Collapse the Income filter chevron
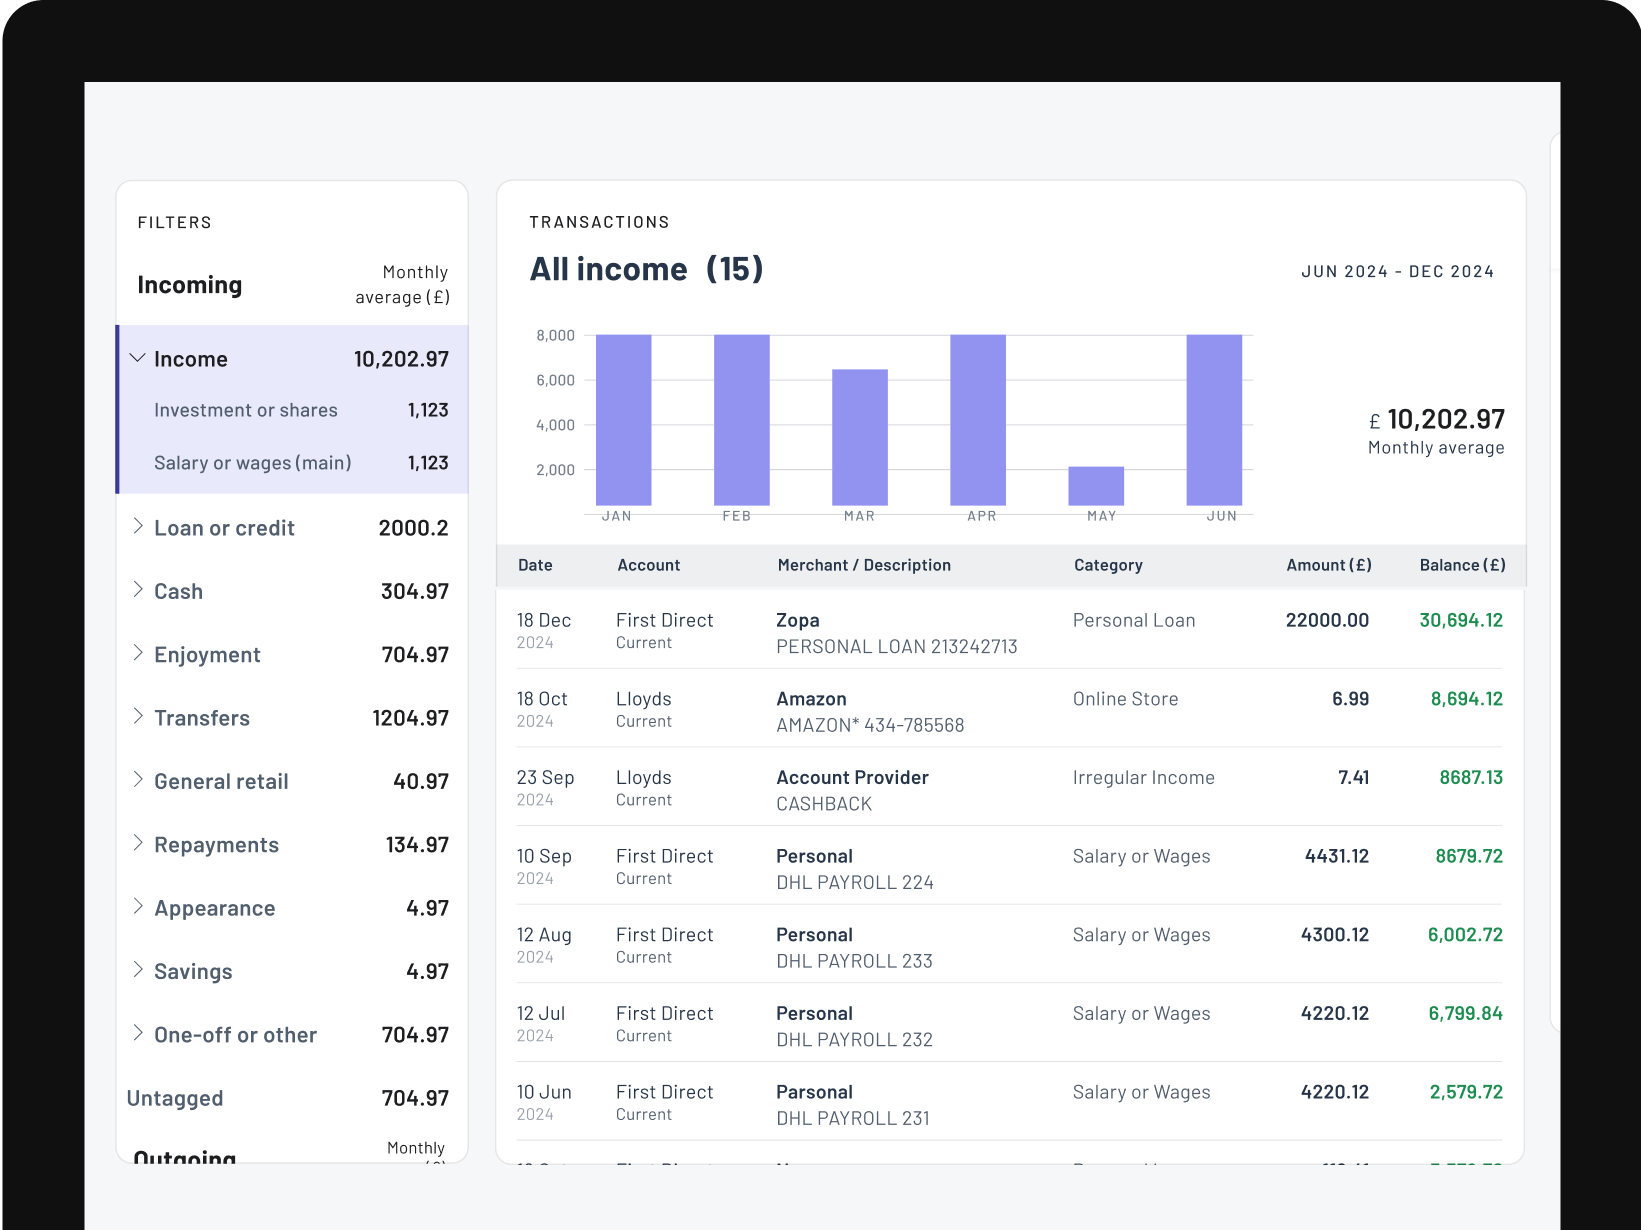This screenshot has height=1230, width=1641. point(138,358)
